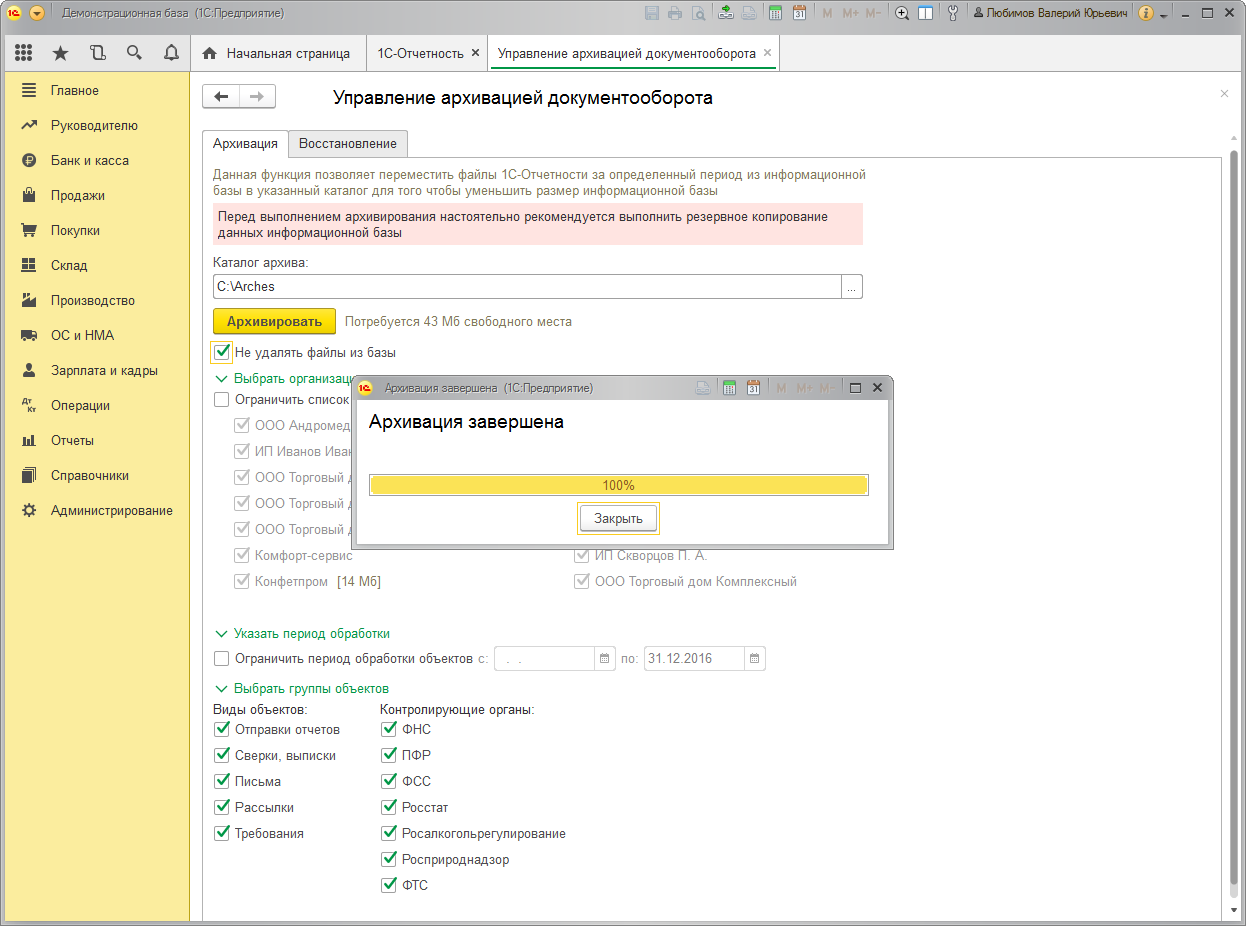Click the zoom magnifier icon in title bar
Image resolution: width=1246 pixels, height=926 pixels.
pos(902,13)
